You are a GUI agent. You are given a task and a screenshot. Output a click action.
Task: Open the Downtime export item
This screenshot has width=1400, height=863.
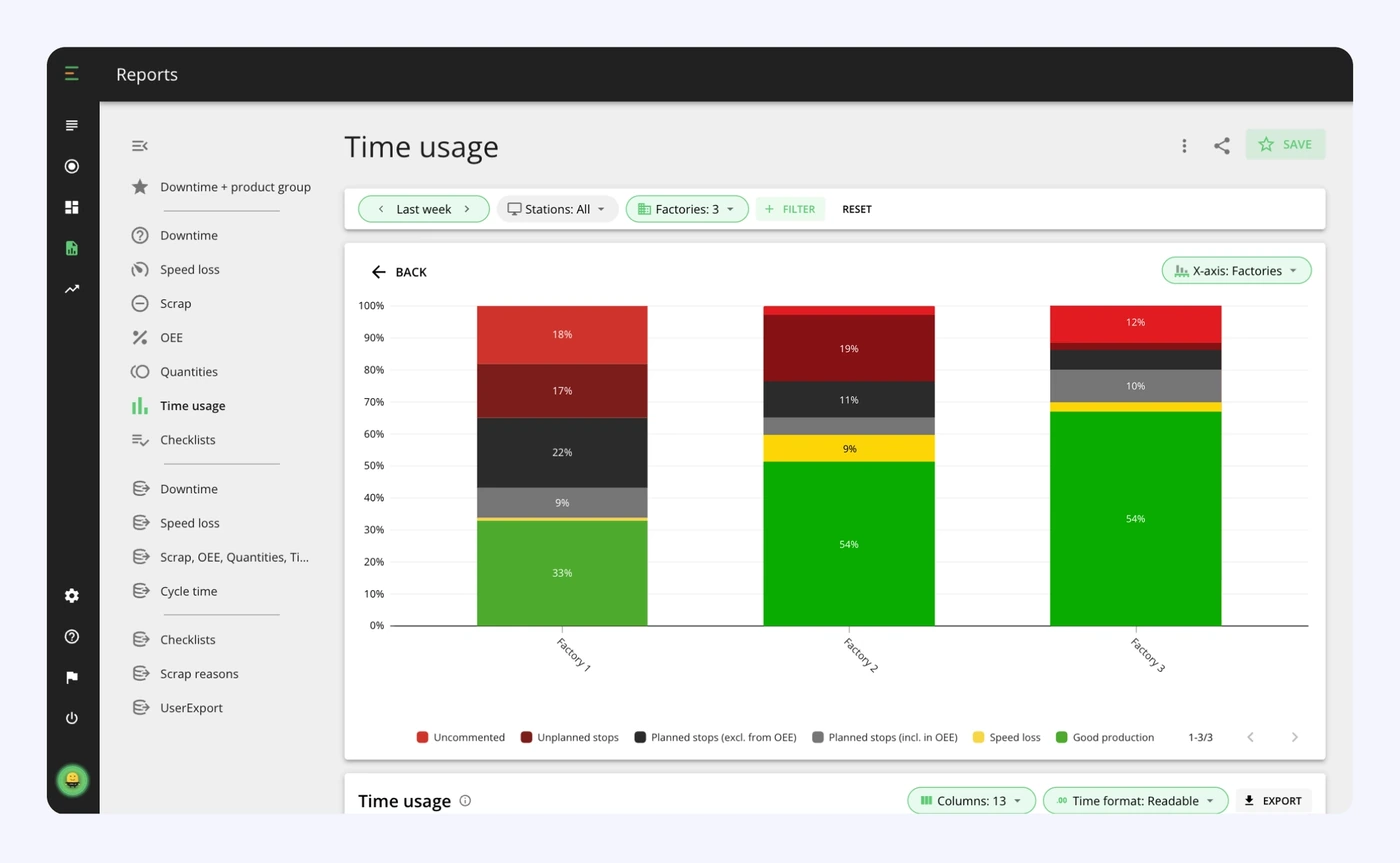coord(175,489)
